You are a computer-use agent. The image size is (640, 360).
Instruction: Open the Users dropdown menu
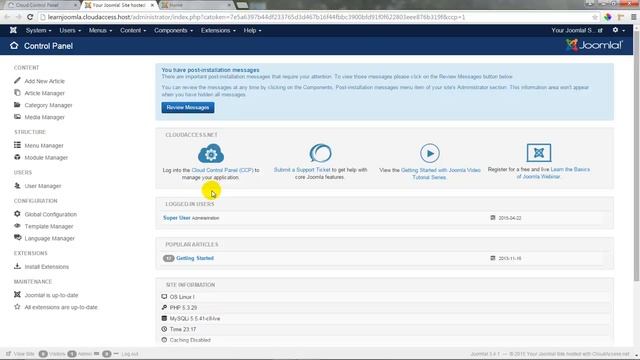tap(70, 30)
